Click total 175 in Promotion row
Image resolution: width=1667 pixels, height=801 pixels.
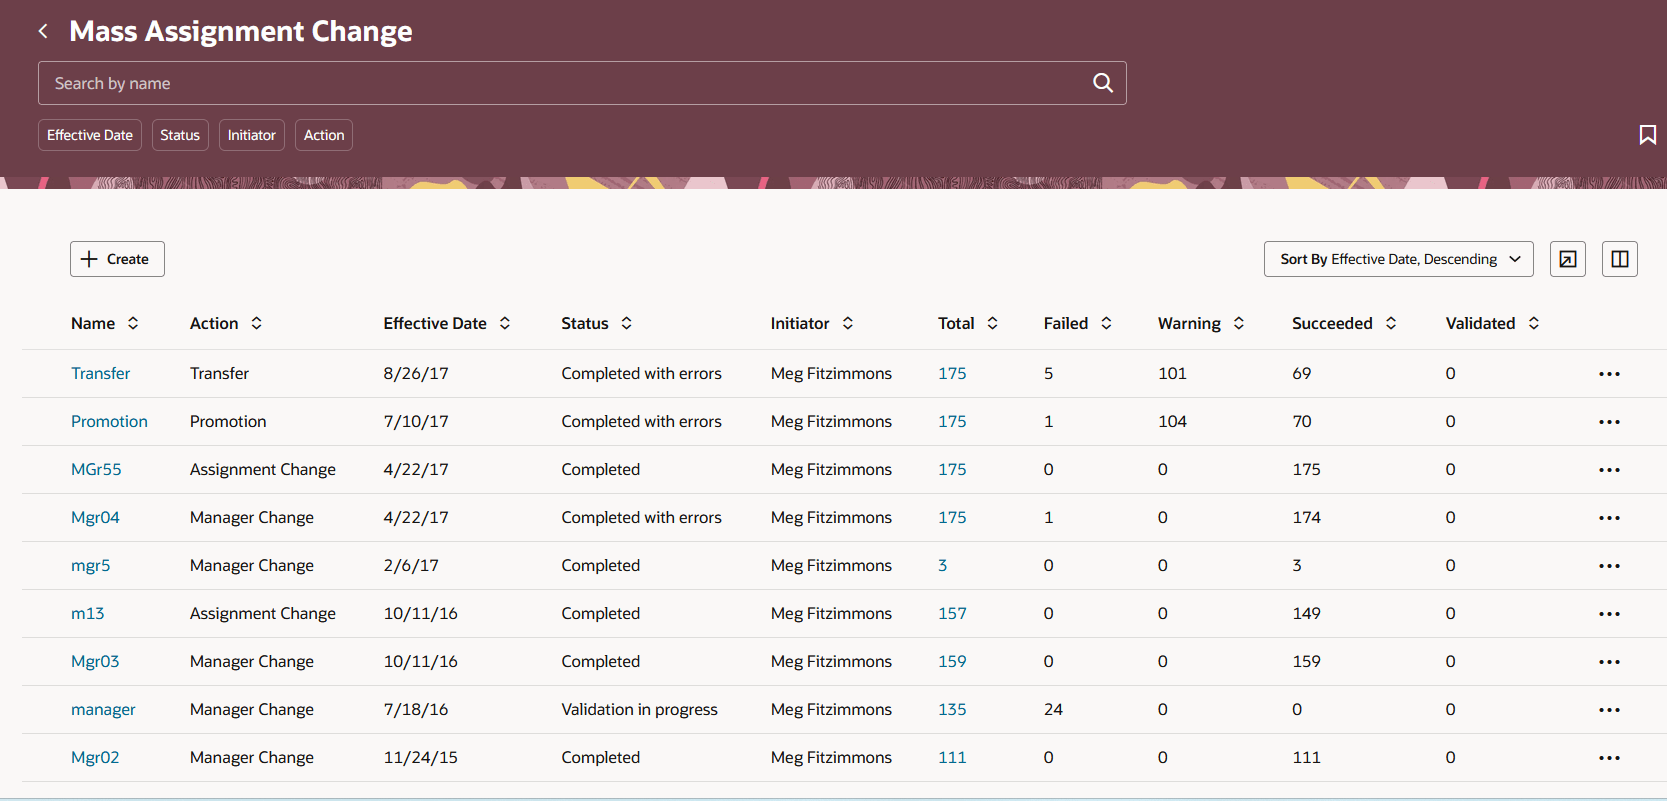click(x=952, y=421)
